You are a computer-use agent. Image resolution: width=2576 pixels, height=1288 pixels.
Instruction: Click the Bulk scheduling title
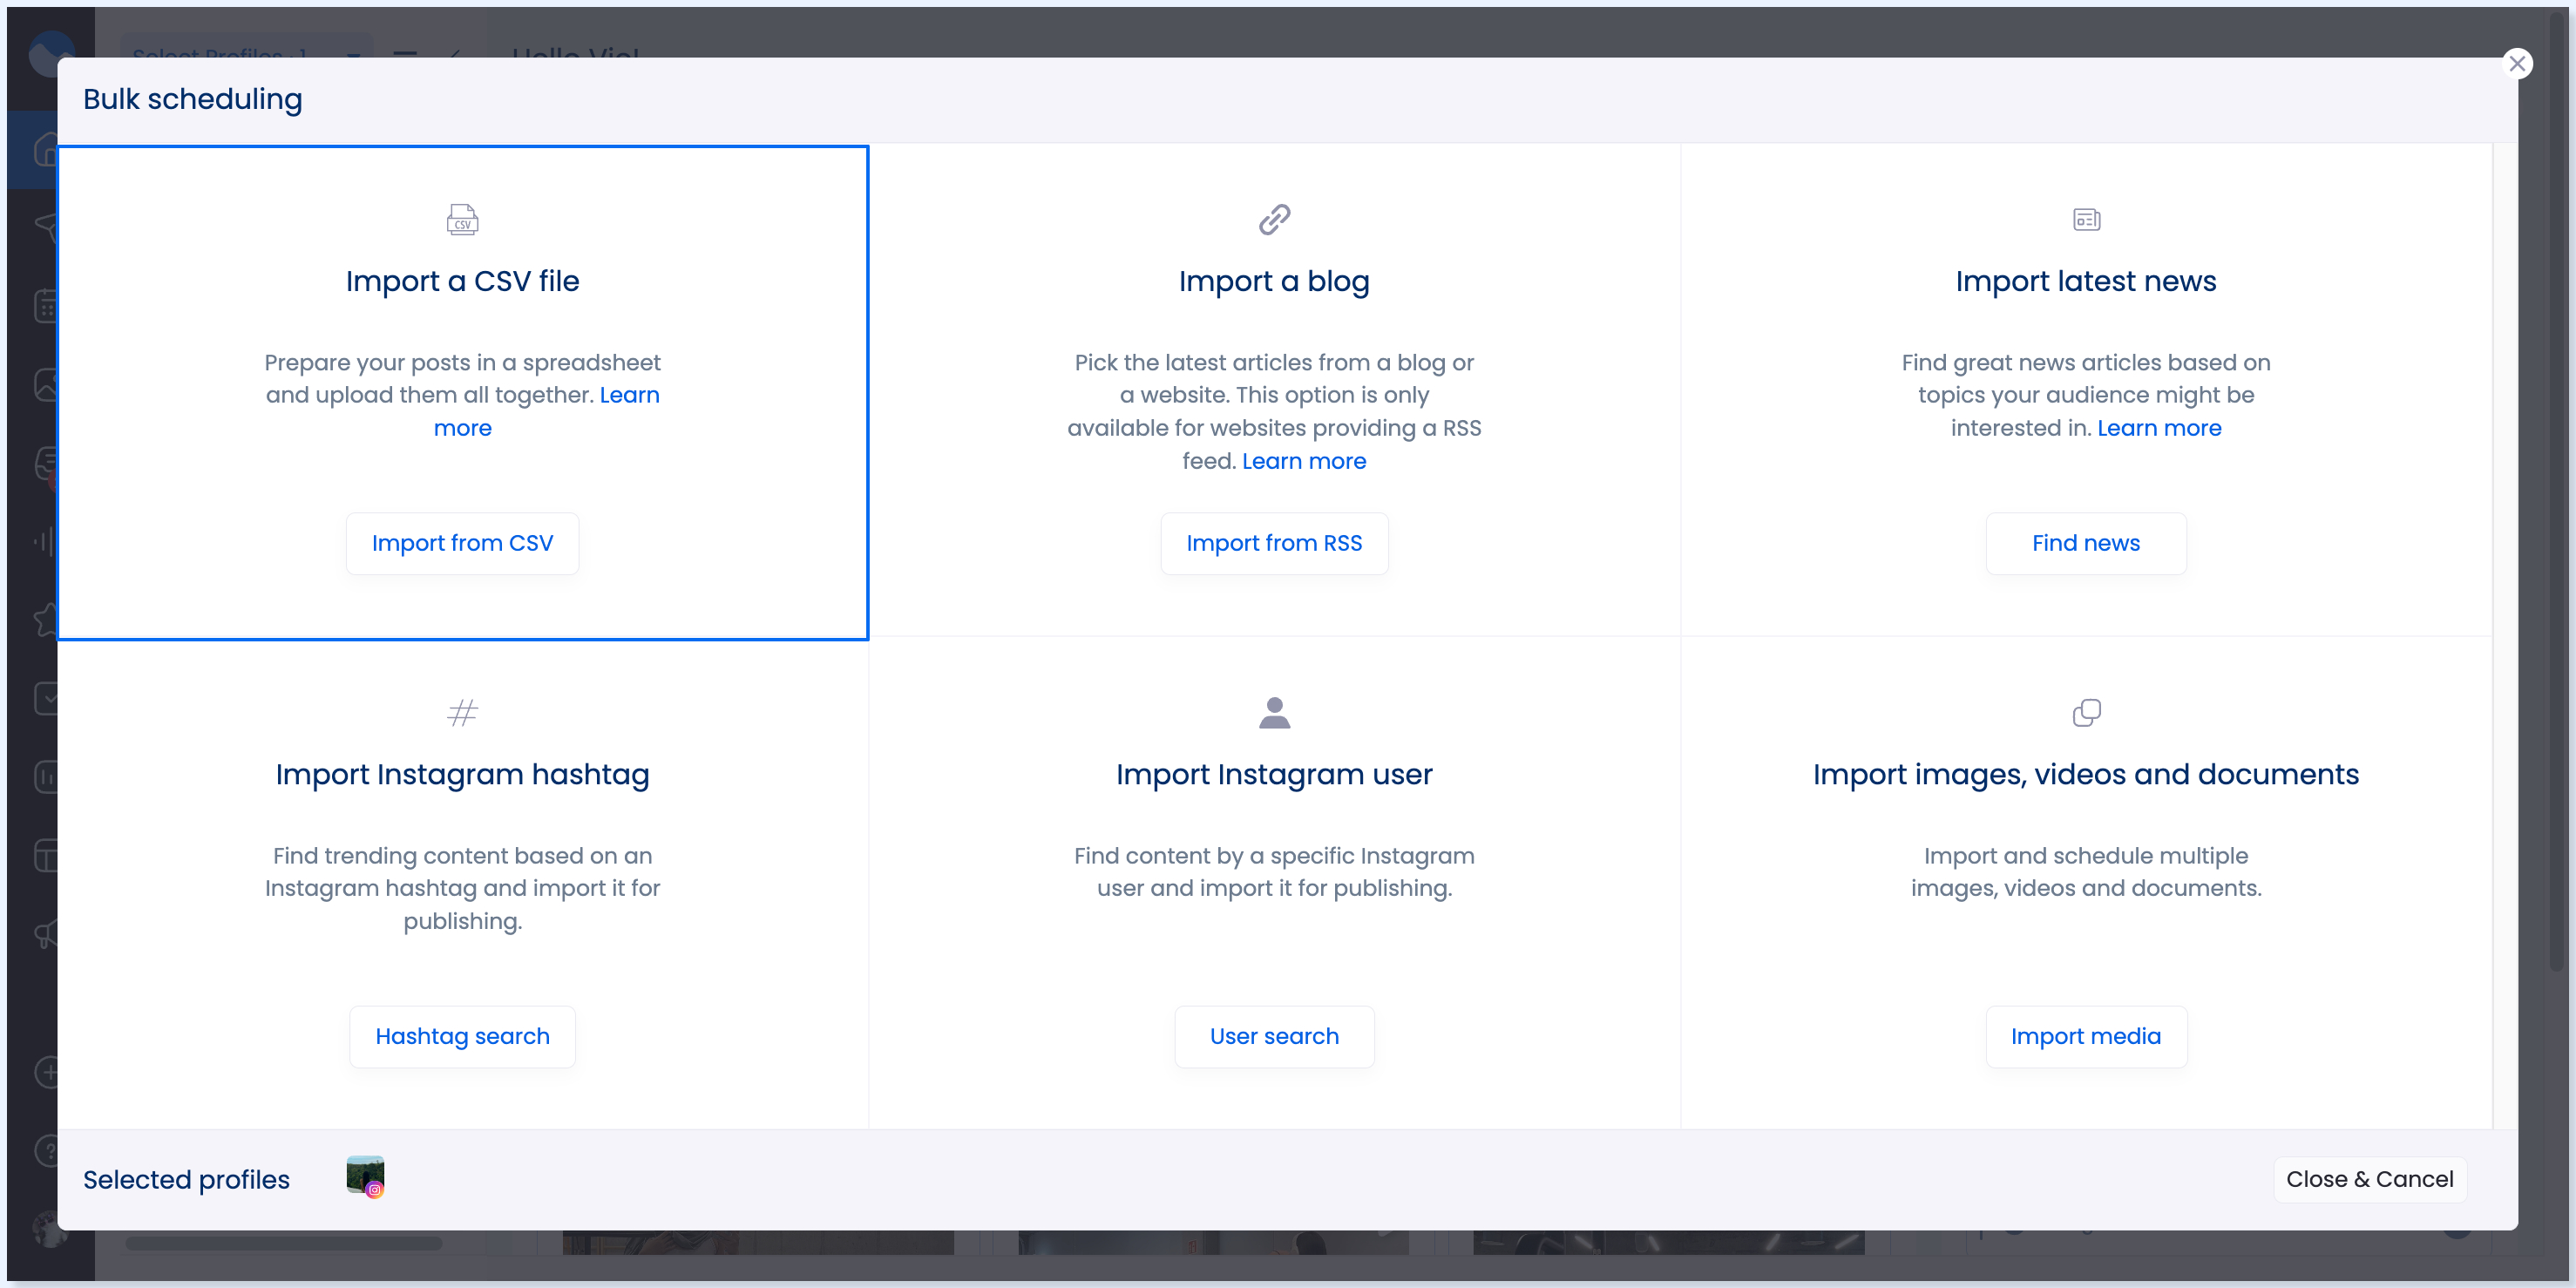pyautogui.click(x=192, y=99)
